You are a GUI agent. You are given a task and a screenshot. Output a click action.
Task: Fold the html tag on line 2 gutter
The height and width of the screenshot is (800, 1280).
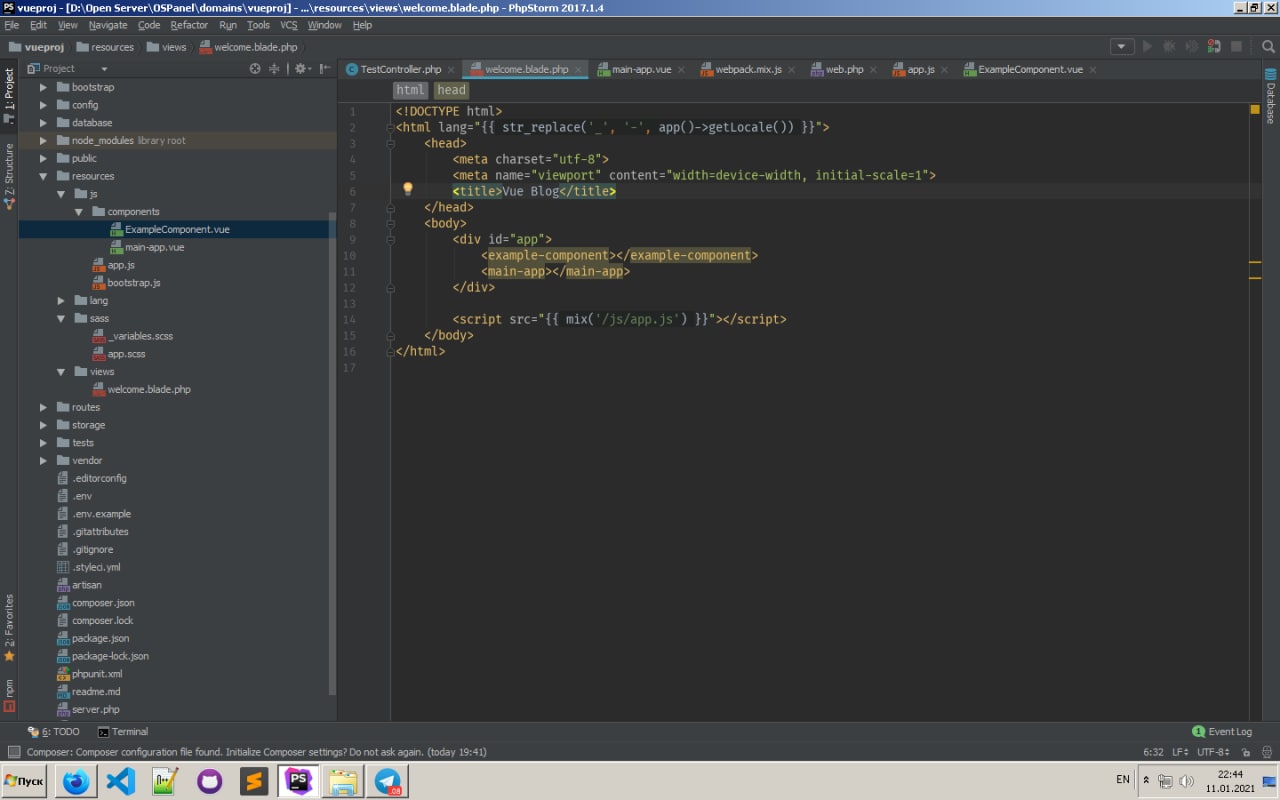coord(390,128)
